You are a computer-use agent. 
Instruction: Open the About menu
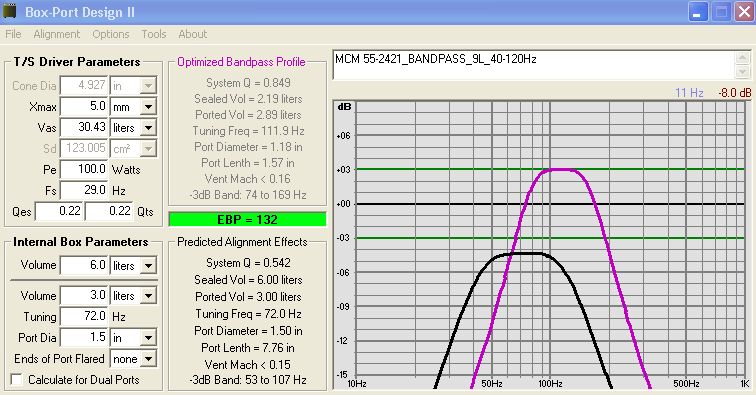192,34
